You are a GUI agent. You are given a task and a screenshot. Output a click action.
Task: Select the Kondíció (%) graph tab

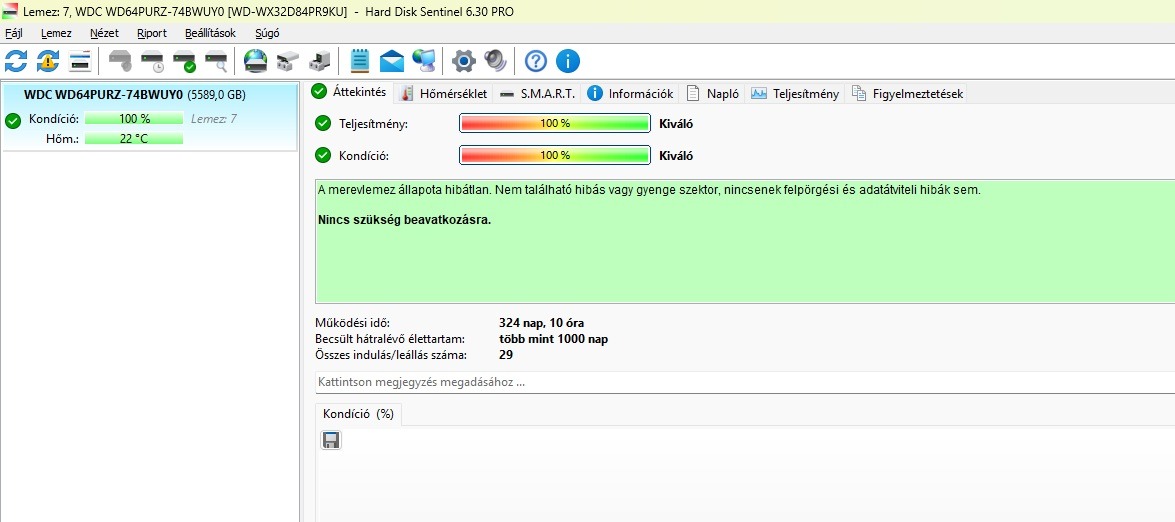[358, 413]
